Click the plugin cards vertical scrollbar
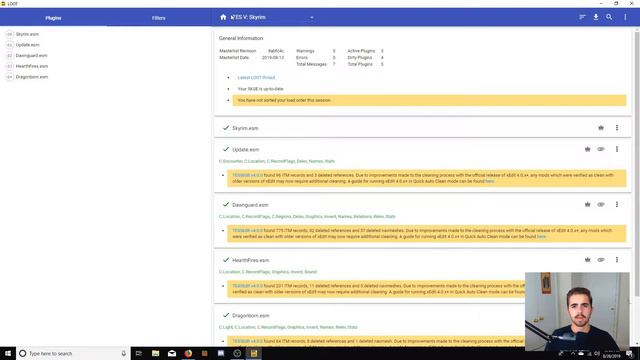This screenshot has width=640, height=360. 637,163
